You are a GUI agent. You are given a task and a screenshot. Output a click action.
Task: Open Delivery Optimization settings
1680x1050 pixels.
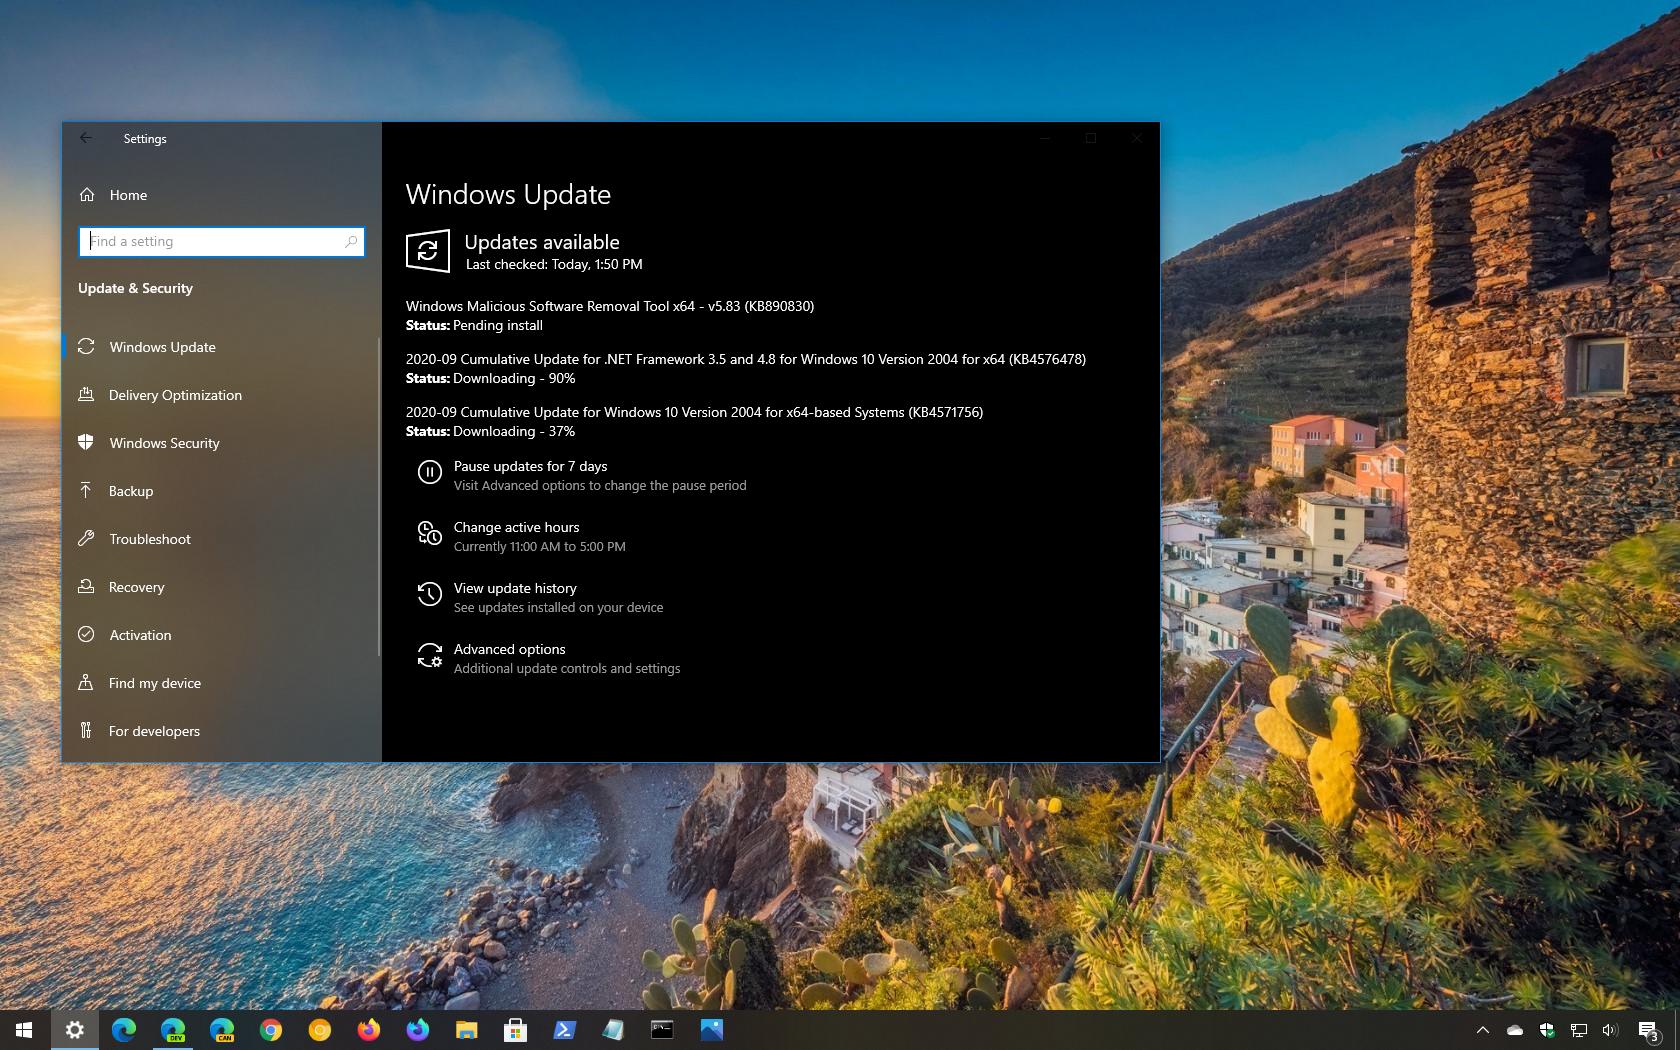click(x=175, y=395)
